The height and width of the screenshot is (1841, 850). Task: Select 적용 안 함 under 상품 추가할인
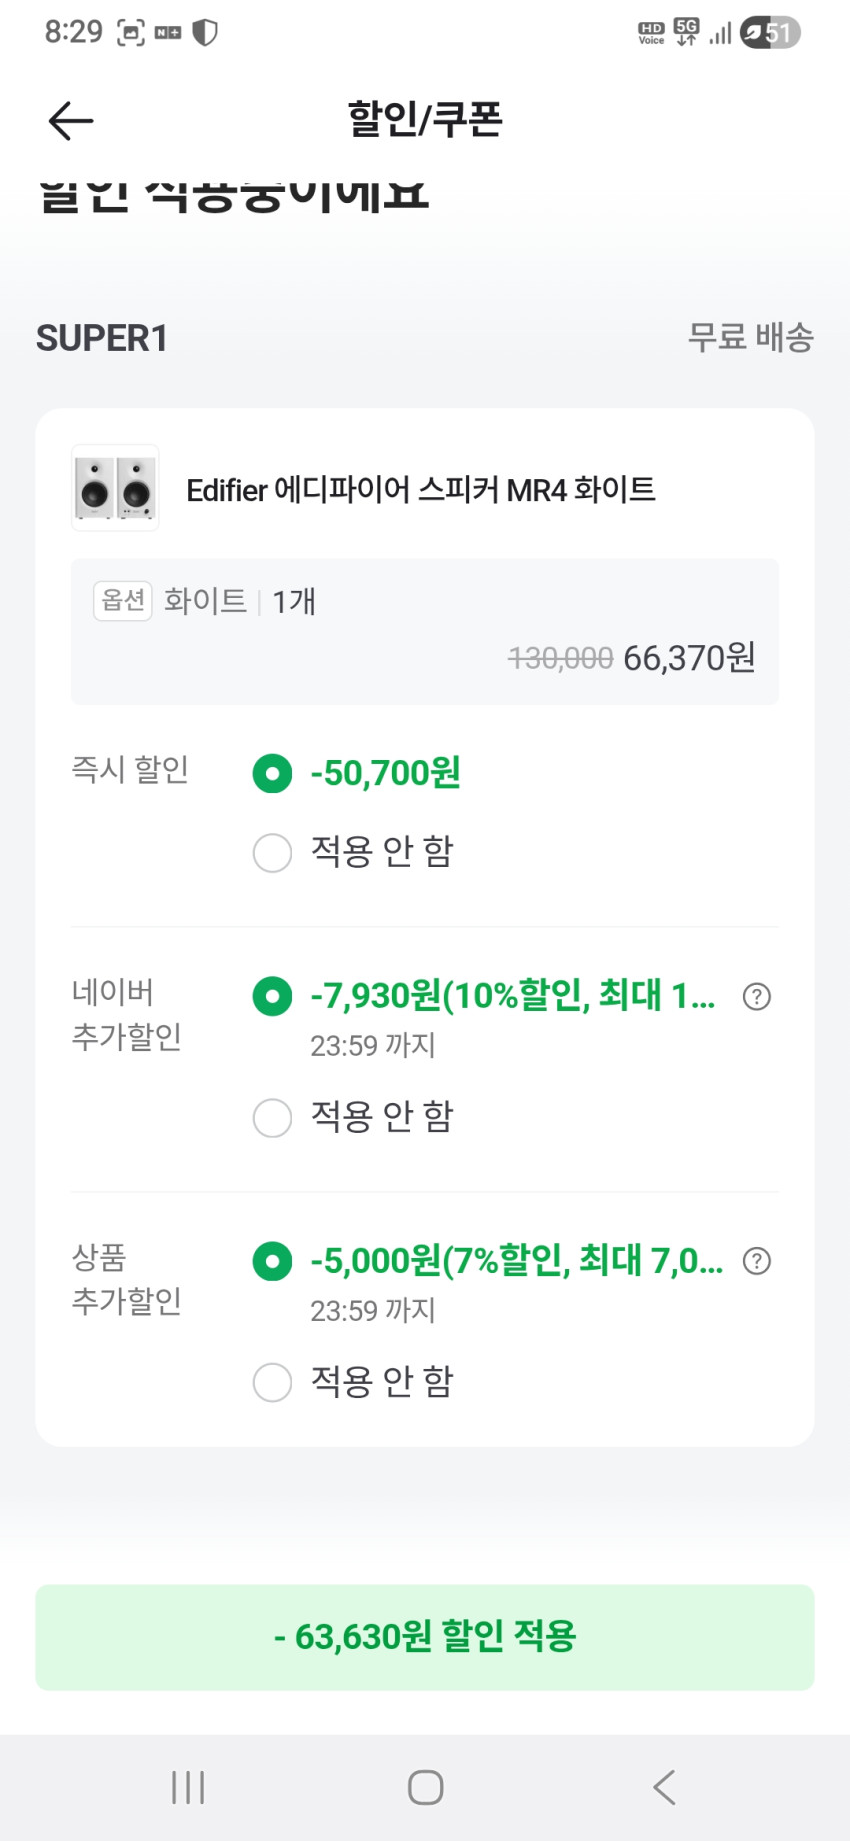click(x=272, y=1382)
